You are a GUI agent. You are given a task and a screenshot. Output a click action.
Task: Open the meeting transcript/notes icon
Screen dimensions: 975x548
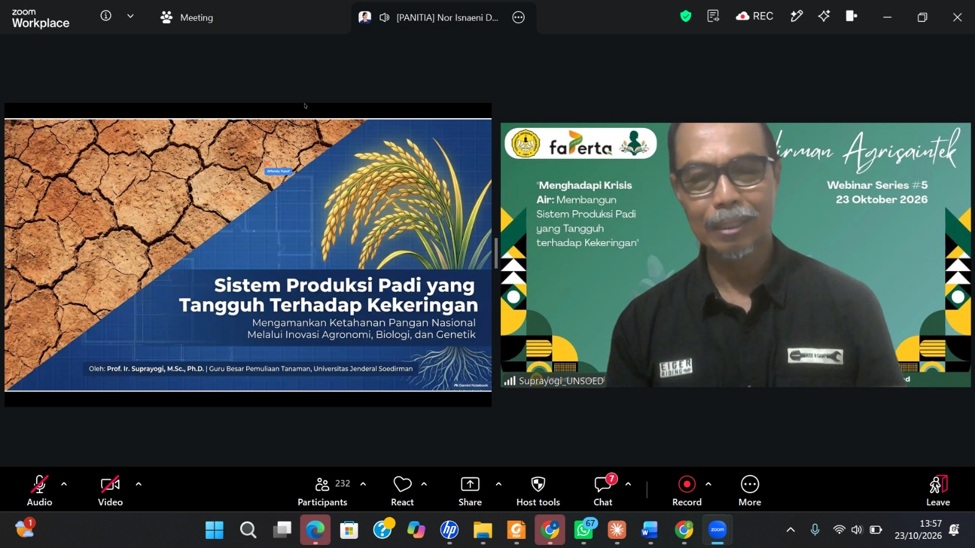(713, 17)
